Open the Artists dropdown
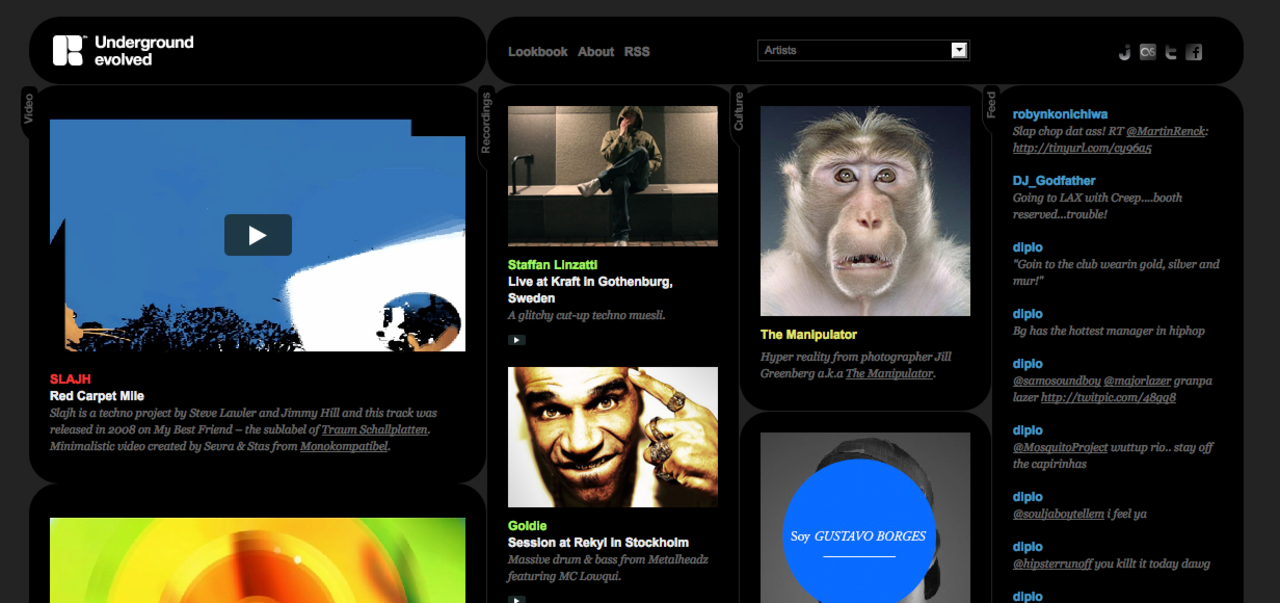Screen dimensions: 1280x603 point(863,50)
